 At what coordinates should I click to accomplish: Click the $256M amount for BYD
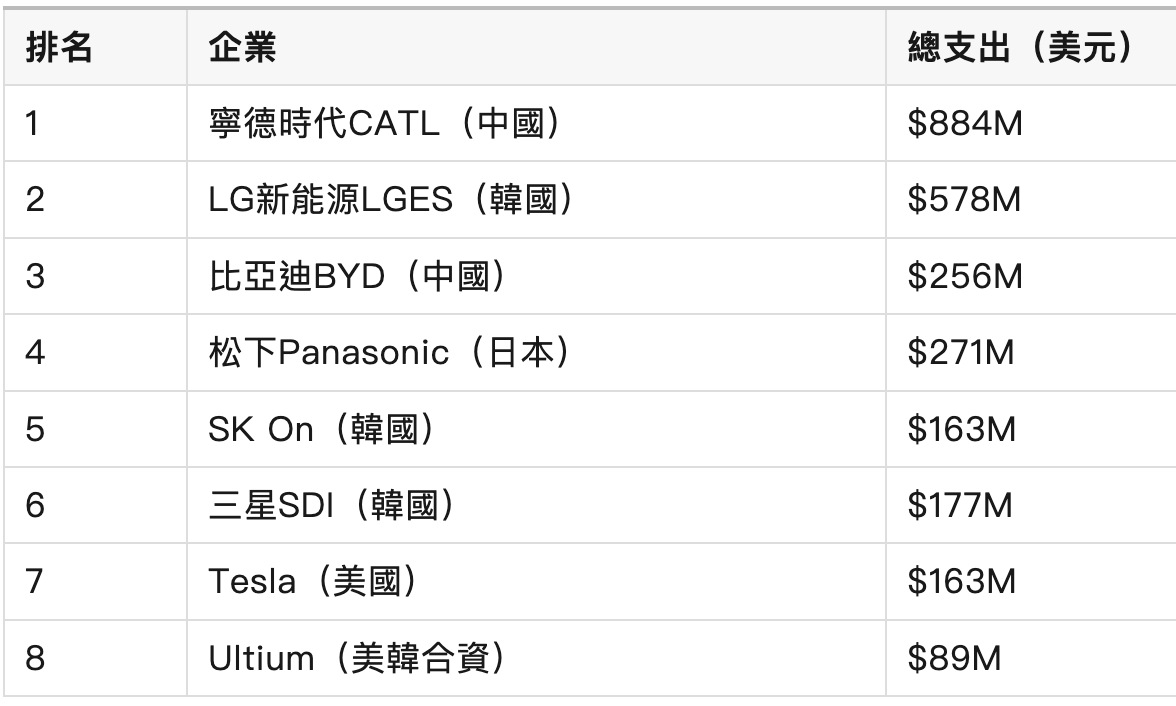coord(965,276)
